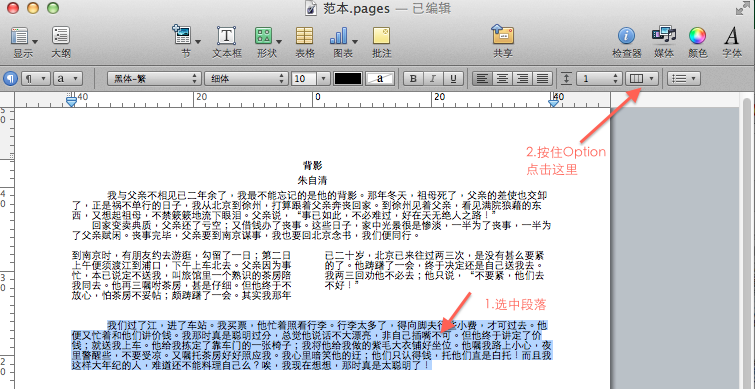Align text left
755x389 pixels.
(482, 78)
